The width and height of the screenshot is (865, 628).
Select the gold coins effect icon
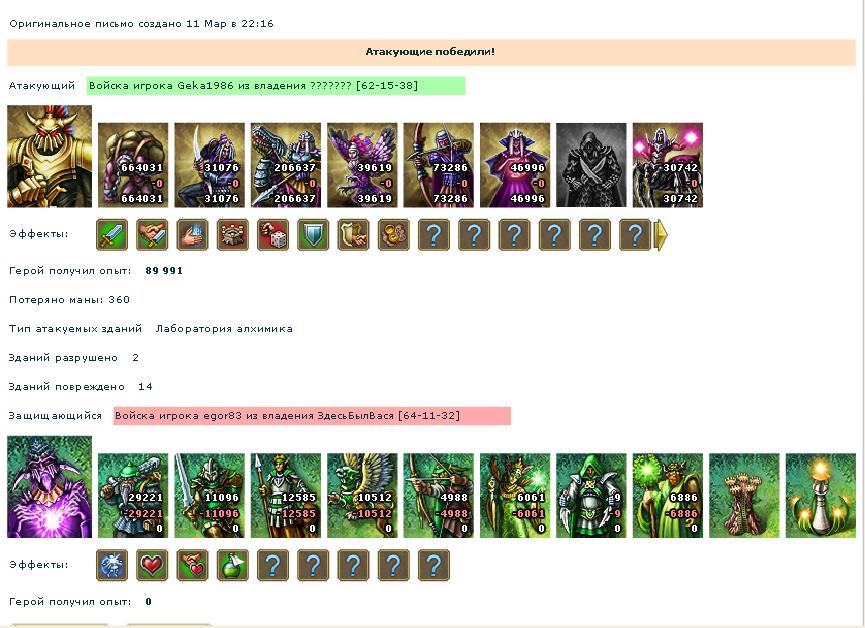[394, 235]
